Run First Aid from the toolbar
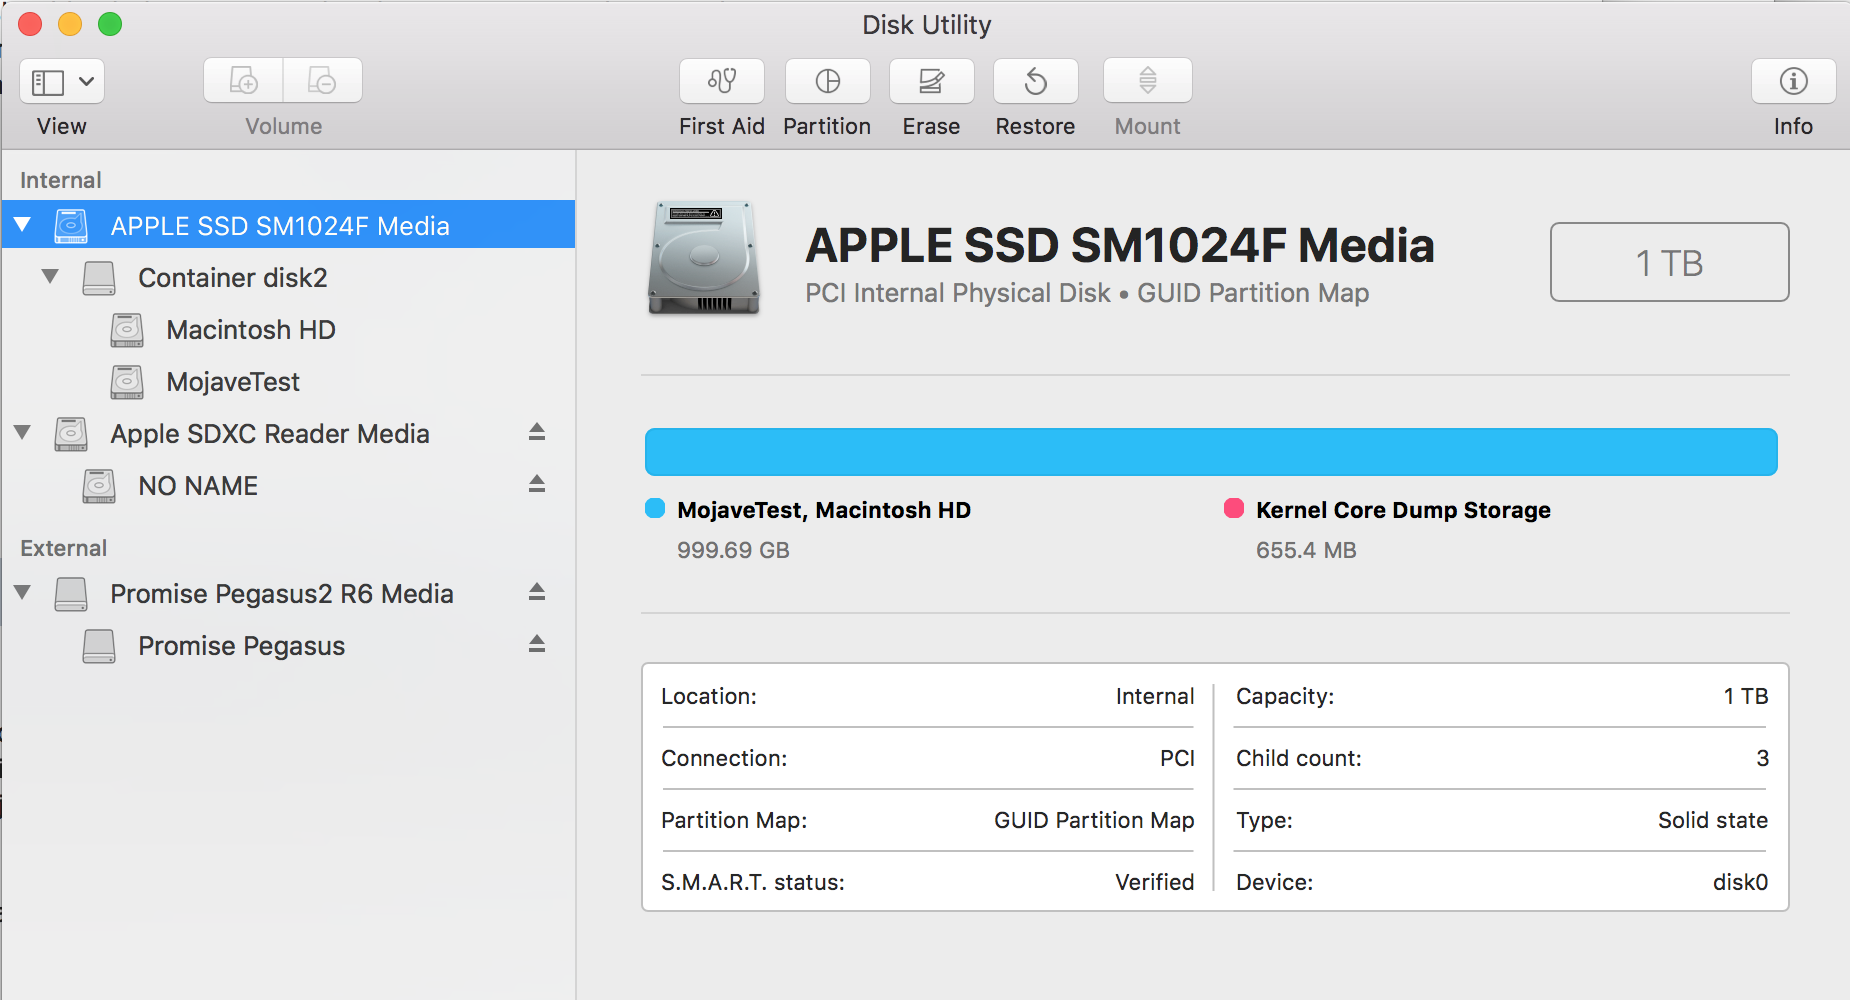This screenshot has height=1000, width=1850. click(x=722, y=81)
